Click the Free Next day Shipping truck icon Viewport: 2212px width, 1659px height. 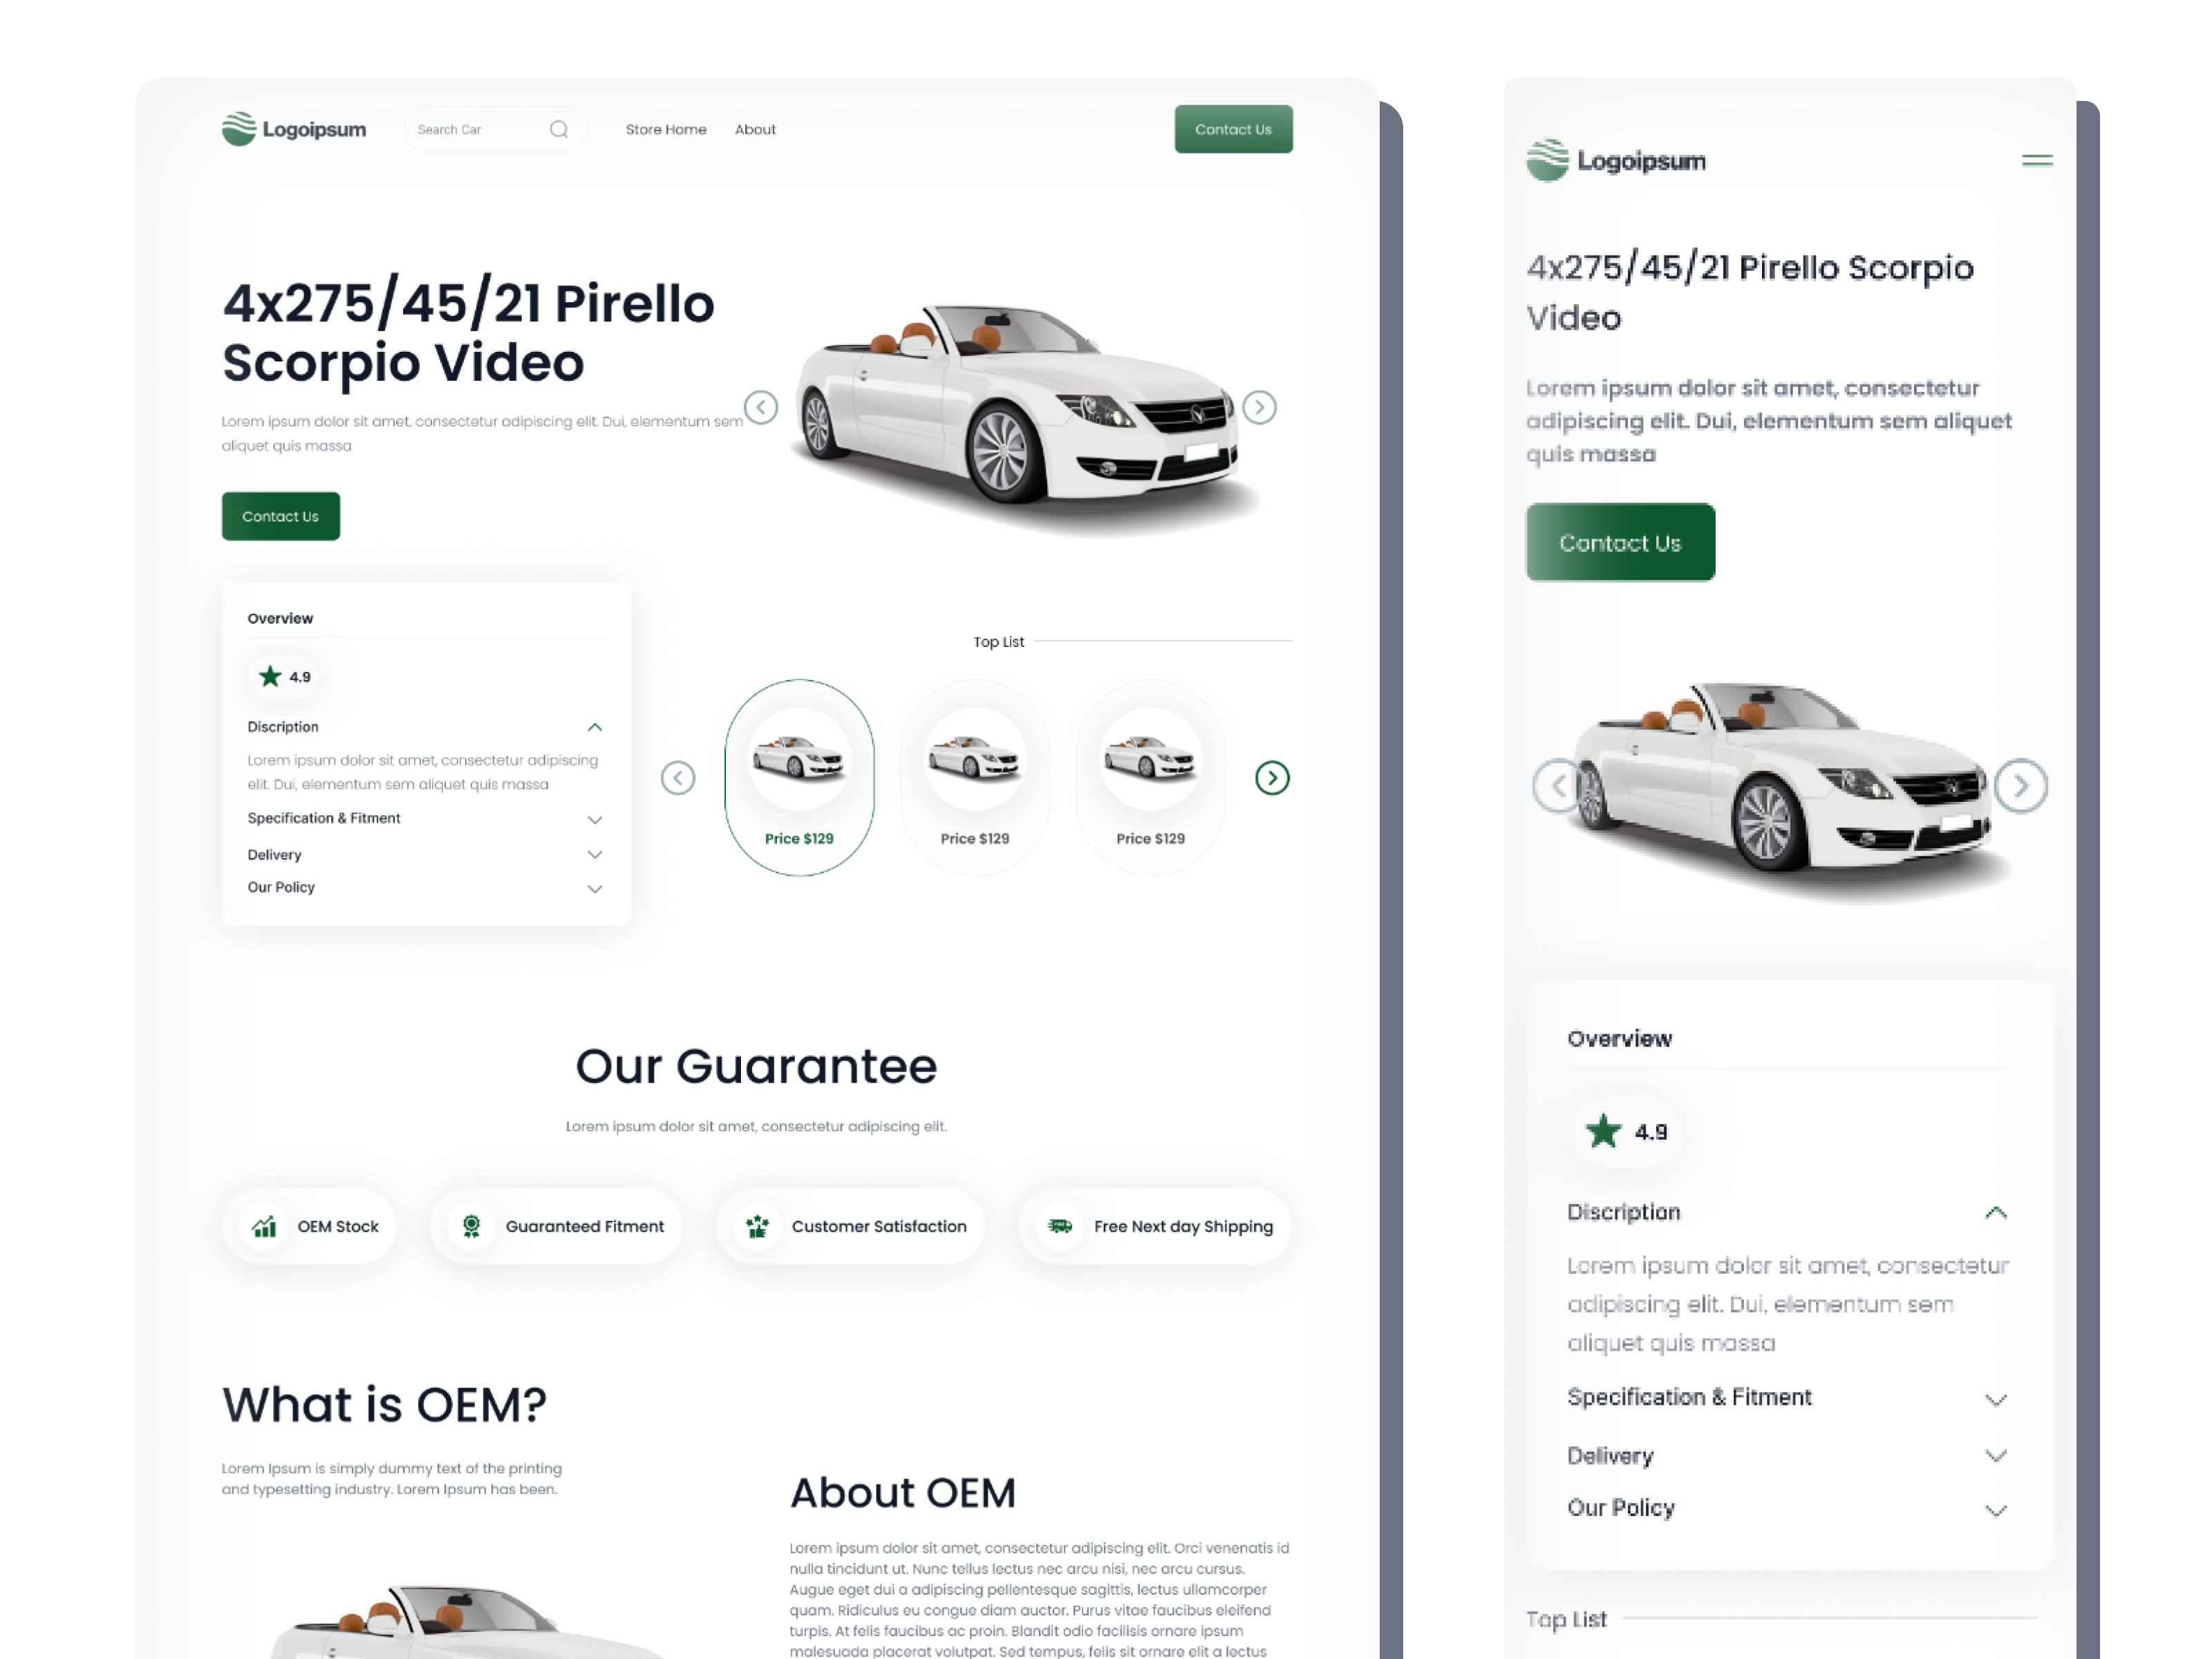(1060, 1226)
